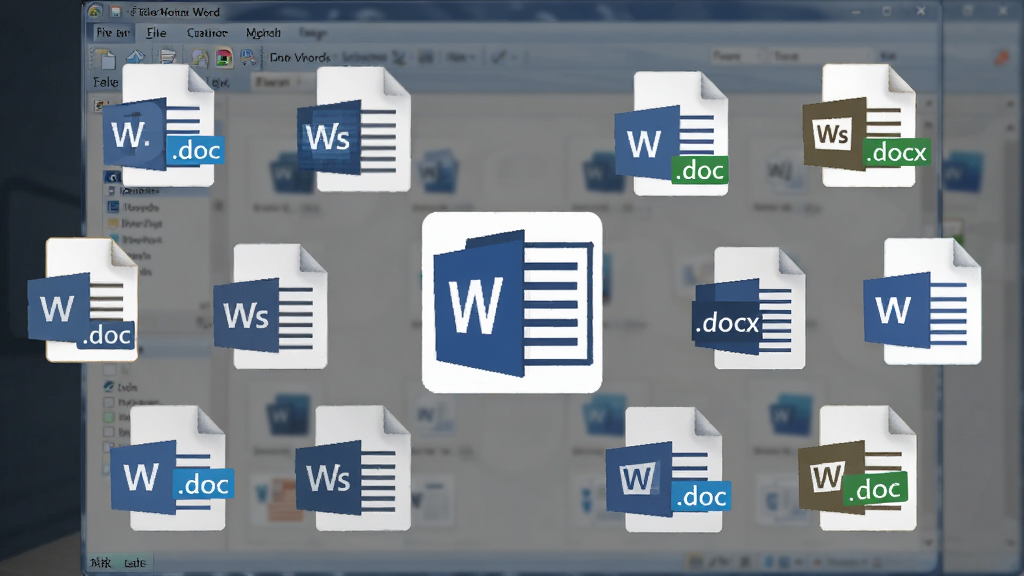The image size is (1024, 576).
Task: Click the small save icon in the title bar
Action: click(115, 12)
